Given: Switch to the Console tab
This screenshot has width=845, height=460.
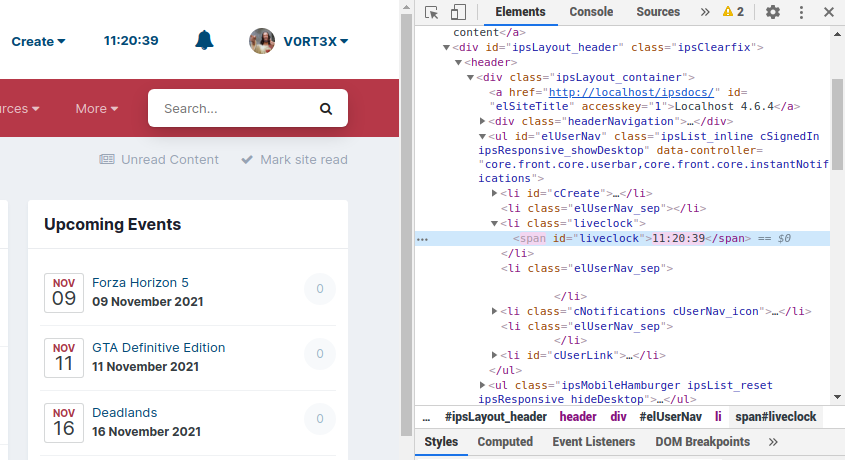Looking at the screenshot, I should (591, 12).
